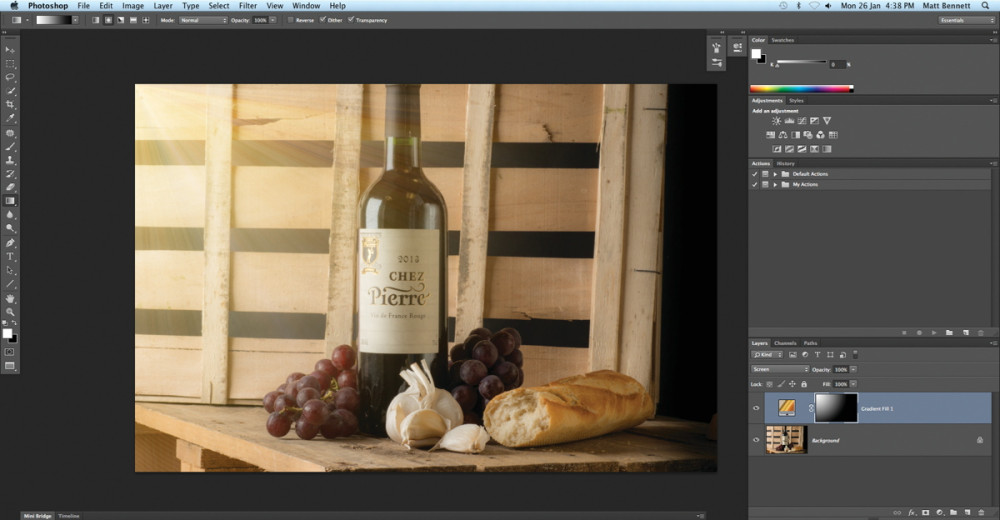Expand the My Actions folder

(x=776, y=184)
